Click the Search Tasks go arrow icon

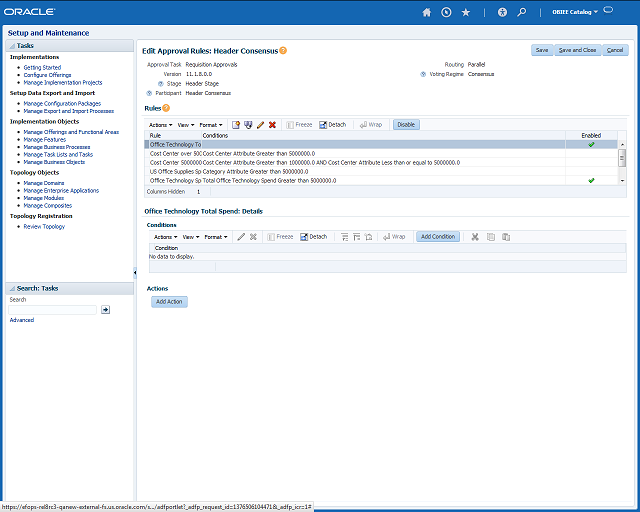(x=105, y=310)
